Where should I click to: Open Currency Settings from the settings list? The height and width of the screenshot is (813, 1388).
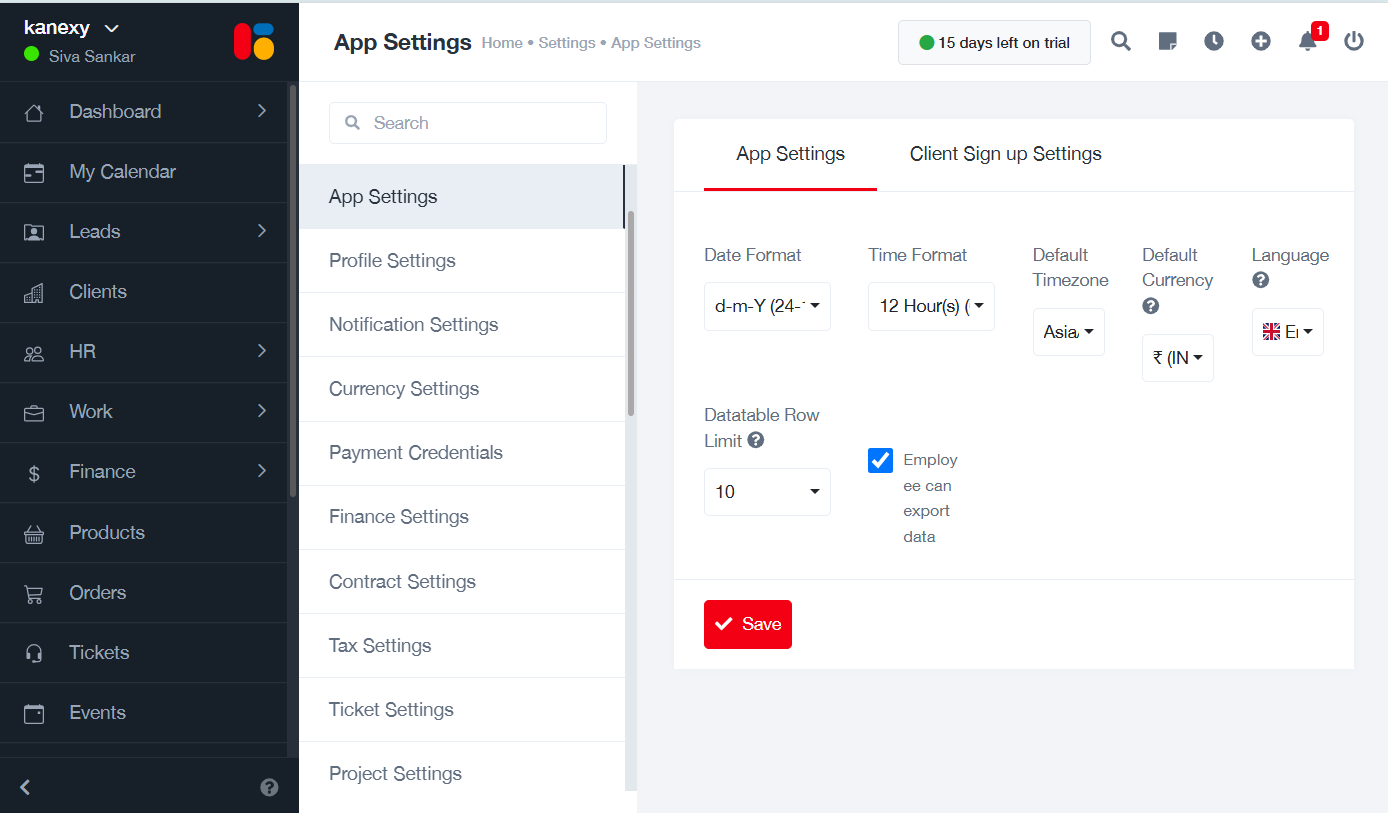[x=404, y=388]
